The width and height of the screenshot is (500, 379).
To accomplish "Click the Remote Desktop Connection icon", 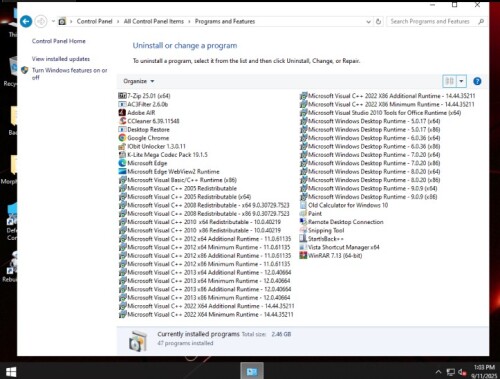I will (303, 222).
